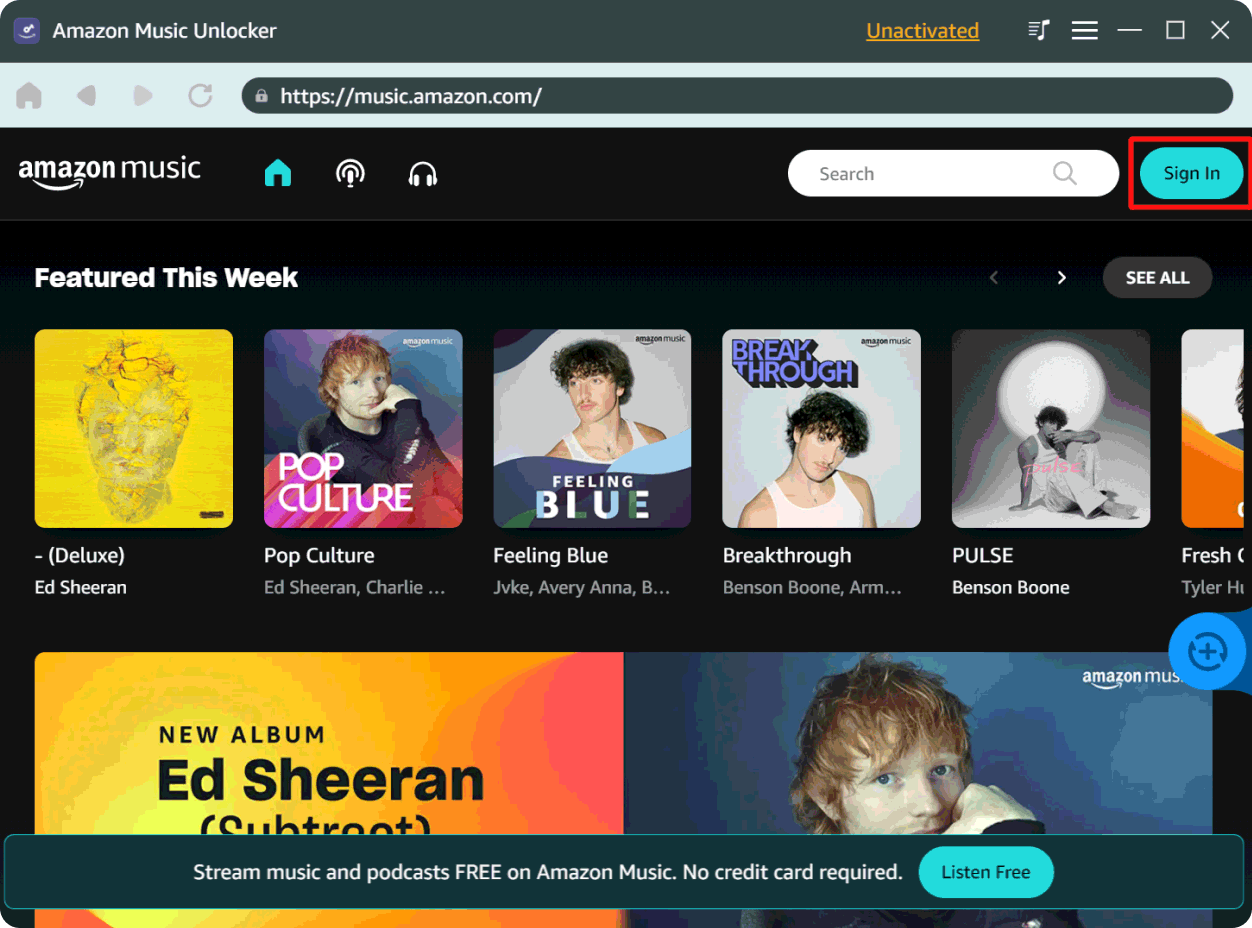Go to browser home page icon
This screenshot has height=928, width=1252.
coord(29,96)
